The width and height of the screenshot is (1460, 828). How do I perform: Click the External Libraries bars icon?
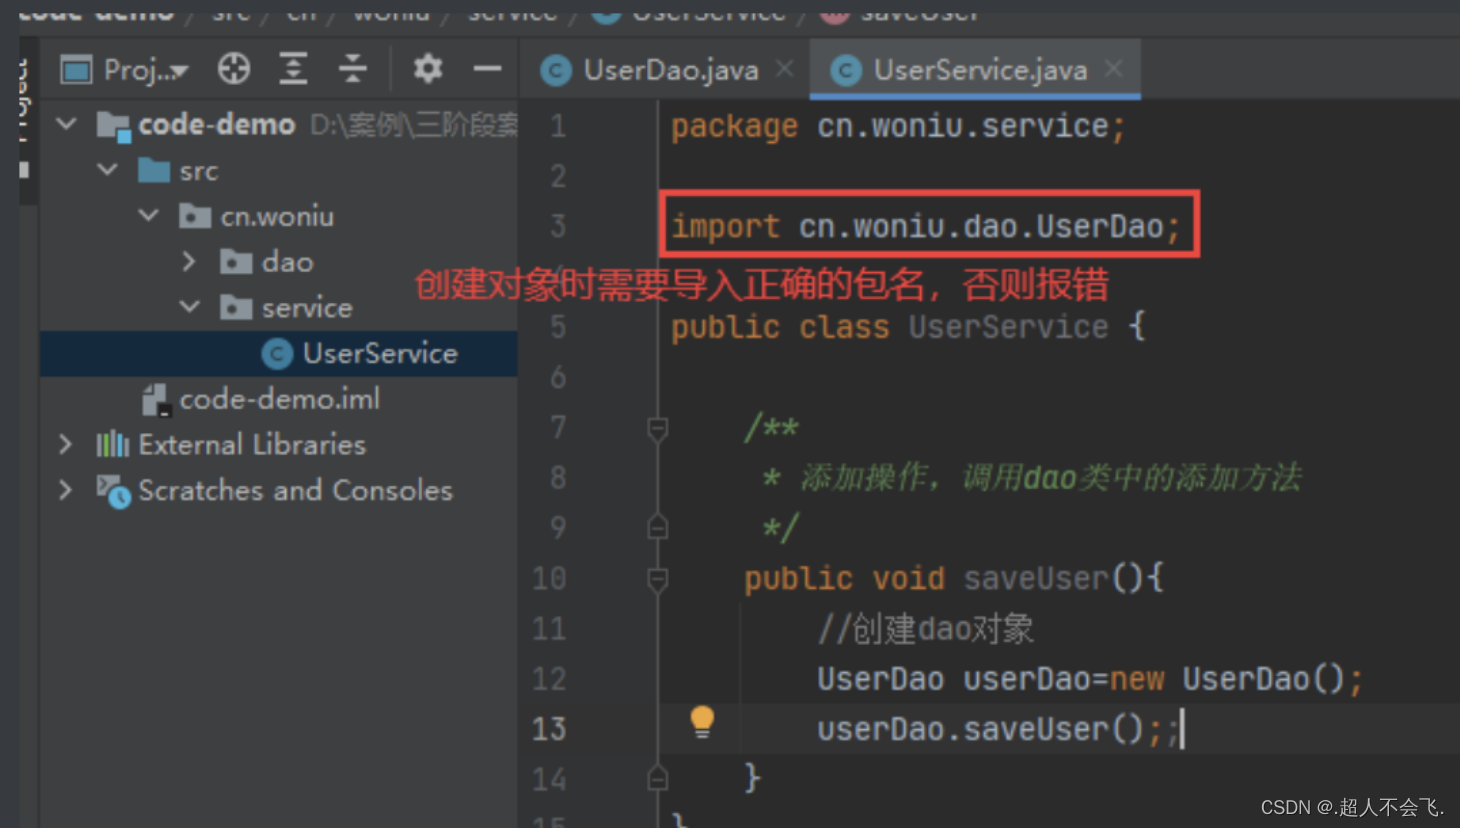click(x=112, y=444)
